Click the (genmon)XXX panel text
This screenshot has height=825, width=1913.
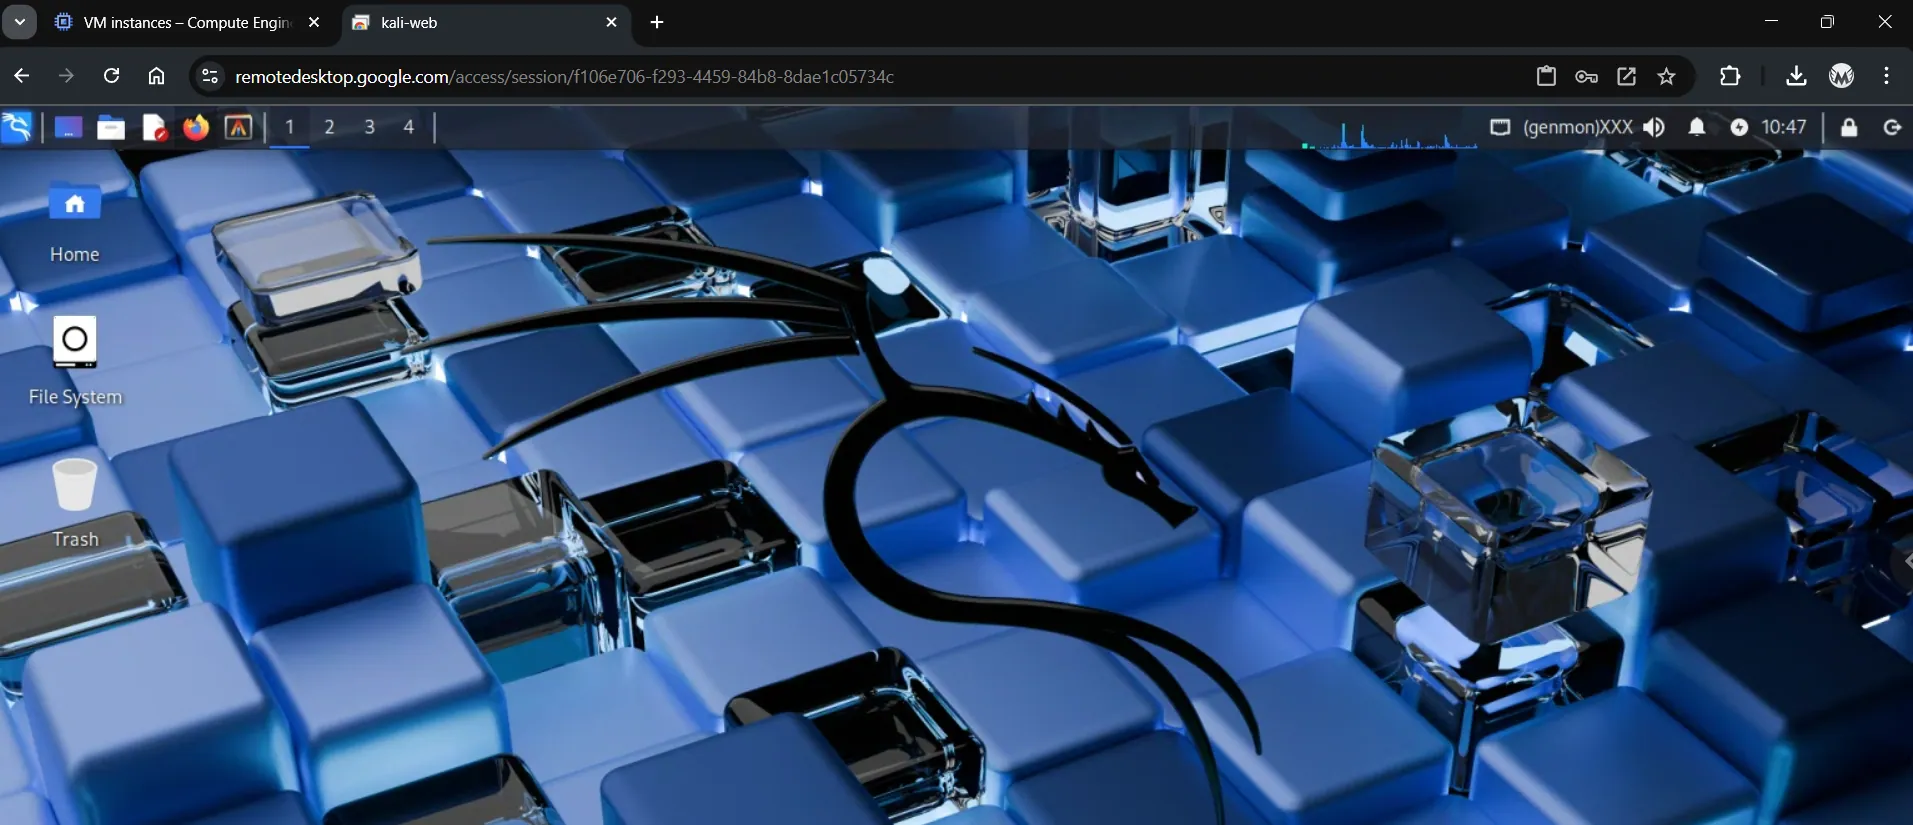tap(1578, 127)
